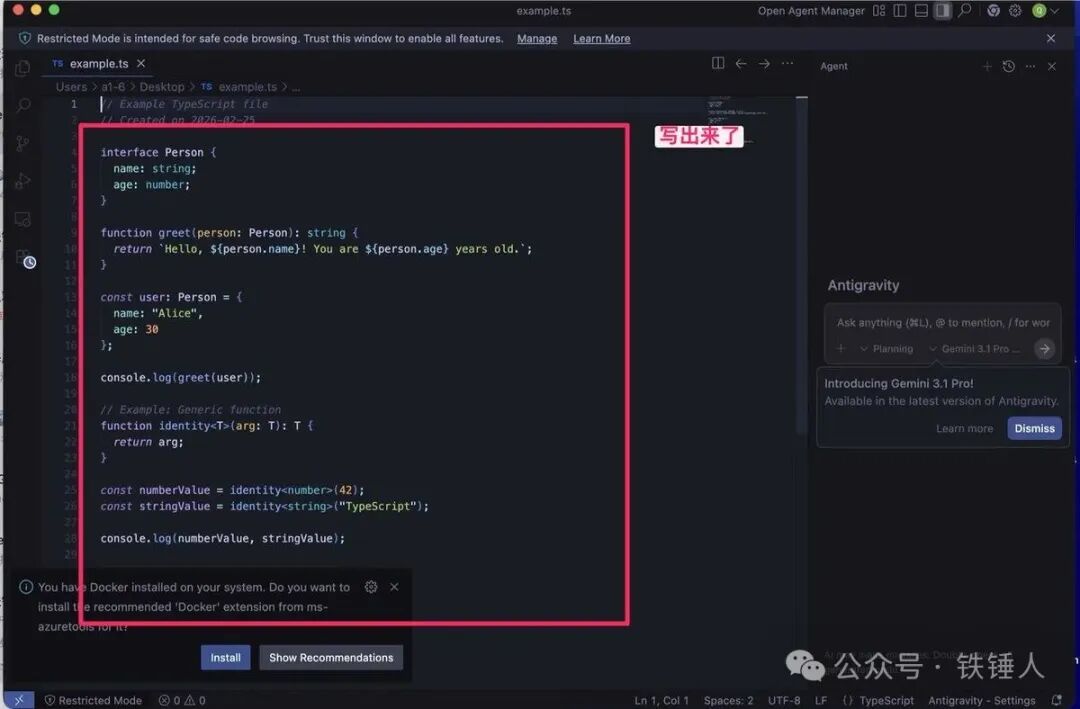The width and height of the screenshot is (1080, 709).
Task: Select the example.ts editor tab
Action: pyautogui.click(x=96, y=63)
